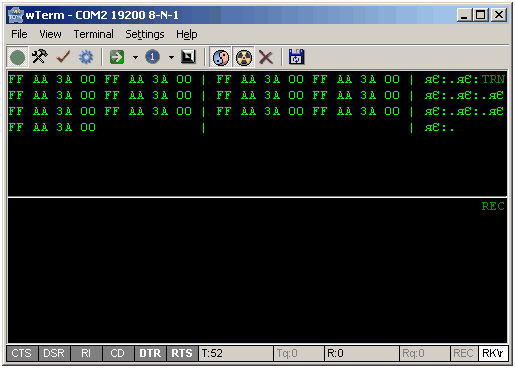This screenshot has height=368, width=515.
Task: Click the radiation symbol toolbar icon
Action: [244, 57]
